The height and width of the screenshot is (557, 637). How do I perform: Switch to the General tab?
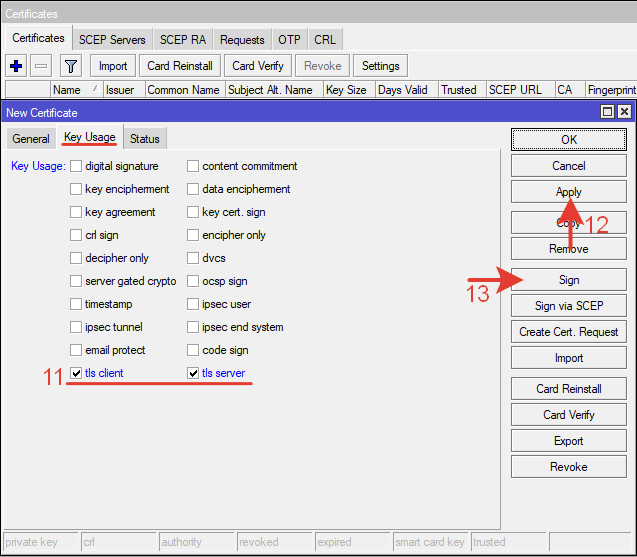pos(31,139)
